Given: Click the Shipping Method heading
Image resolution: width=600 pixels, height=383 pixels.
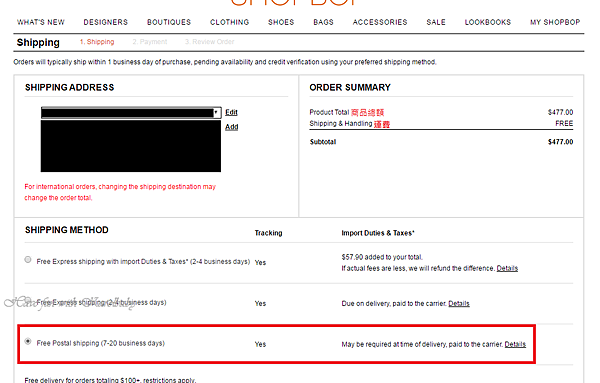Looking at the screenshot, I should pyautogui.click(x=67, y=230).
